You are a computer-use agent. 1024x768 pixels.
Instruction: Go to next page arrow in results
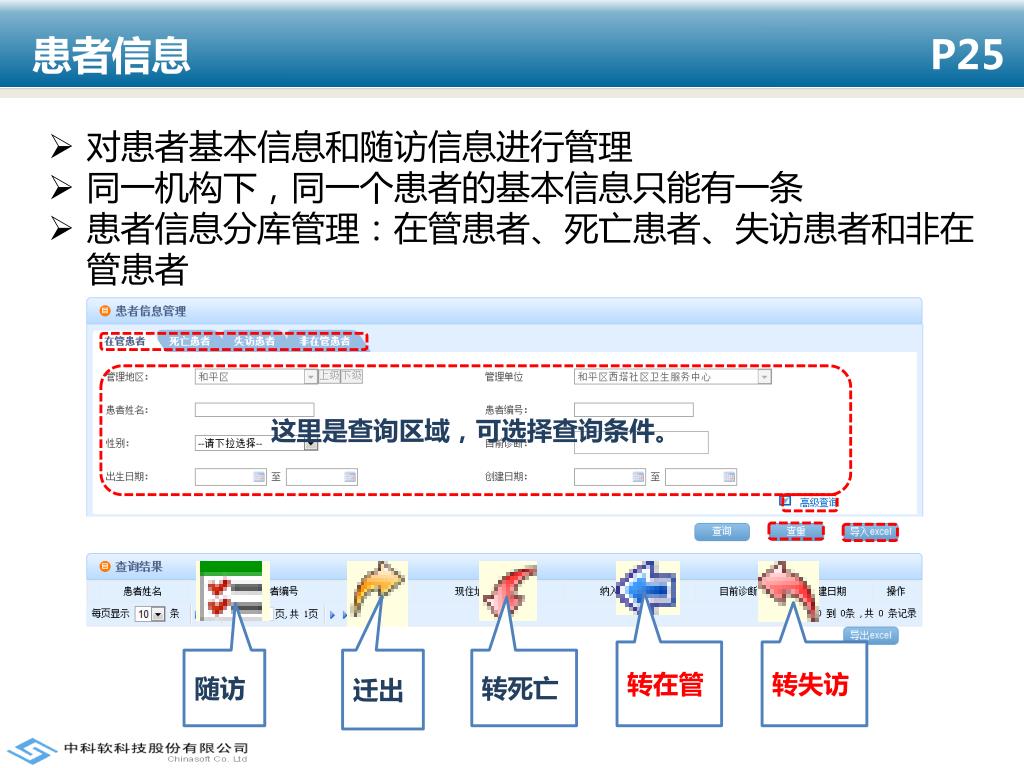pyautogui.click(x=332, y=615)
